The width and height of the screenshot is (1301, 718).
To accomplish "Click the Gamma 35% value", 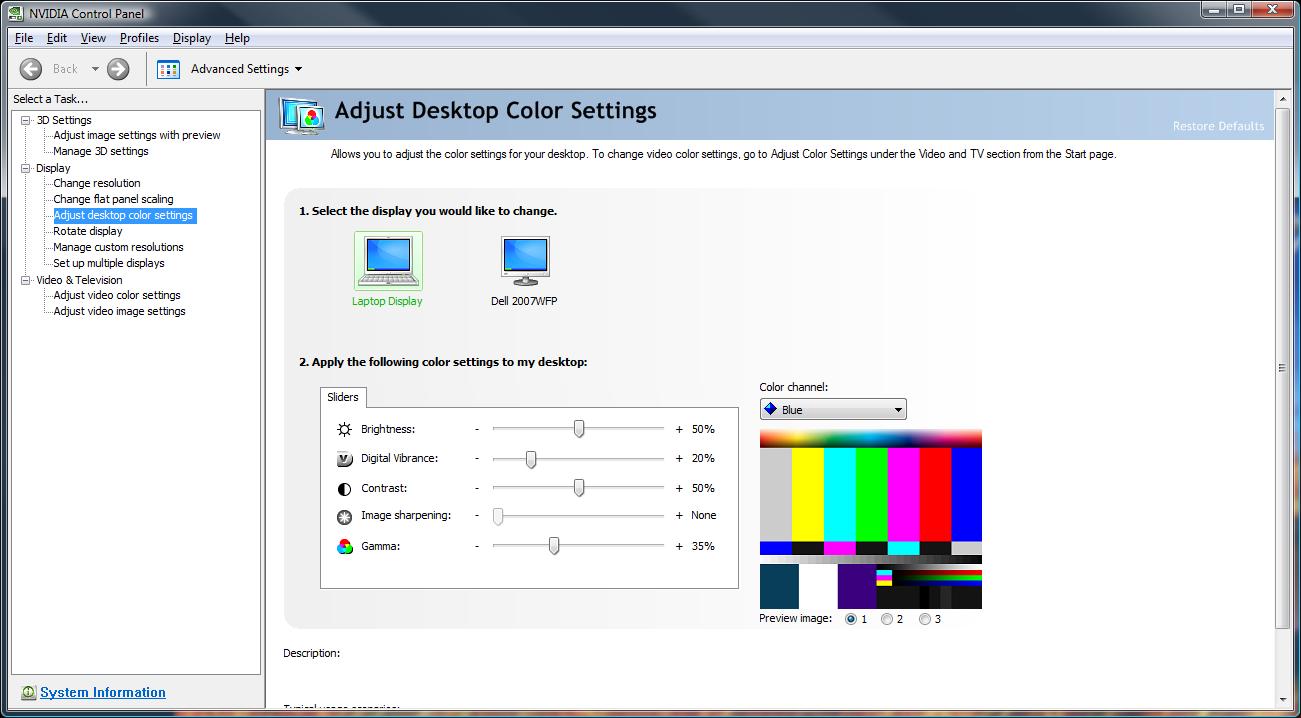I will point(703,546).
